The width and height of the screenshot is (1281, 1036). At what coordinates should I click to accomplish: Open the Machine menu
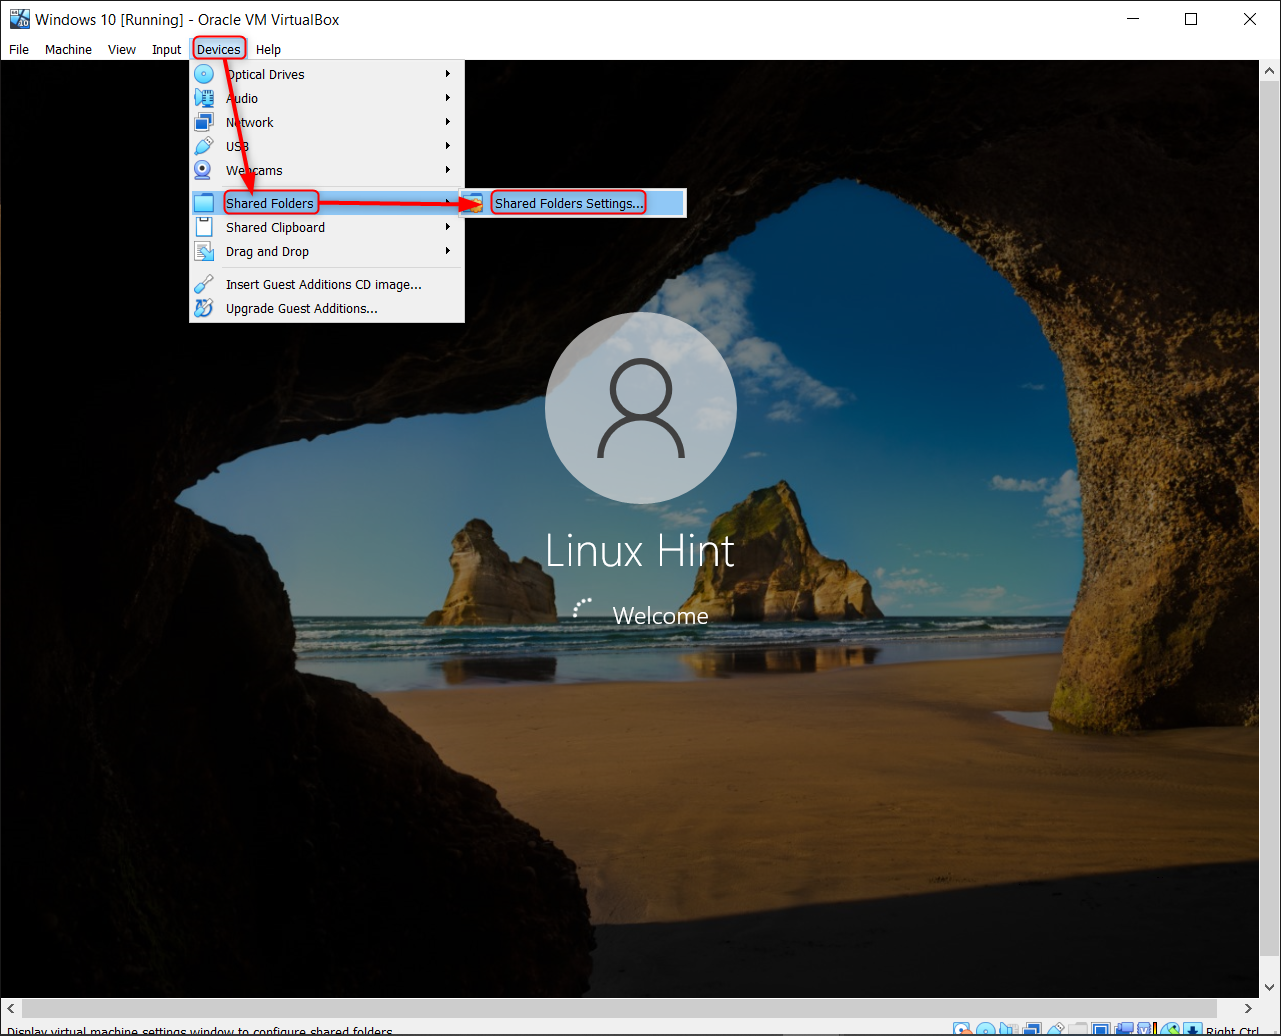pos(68,49)
